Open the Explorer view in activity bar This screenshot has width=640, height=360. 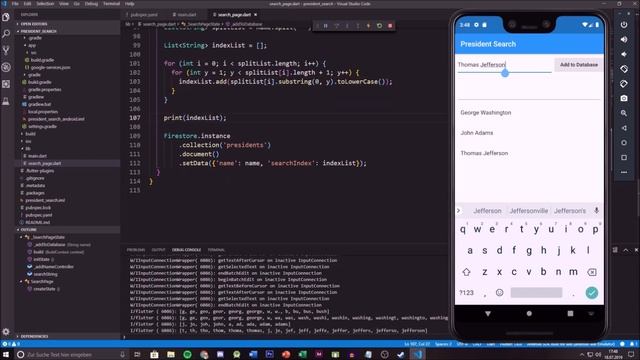(6, 17)
